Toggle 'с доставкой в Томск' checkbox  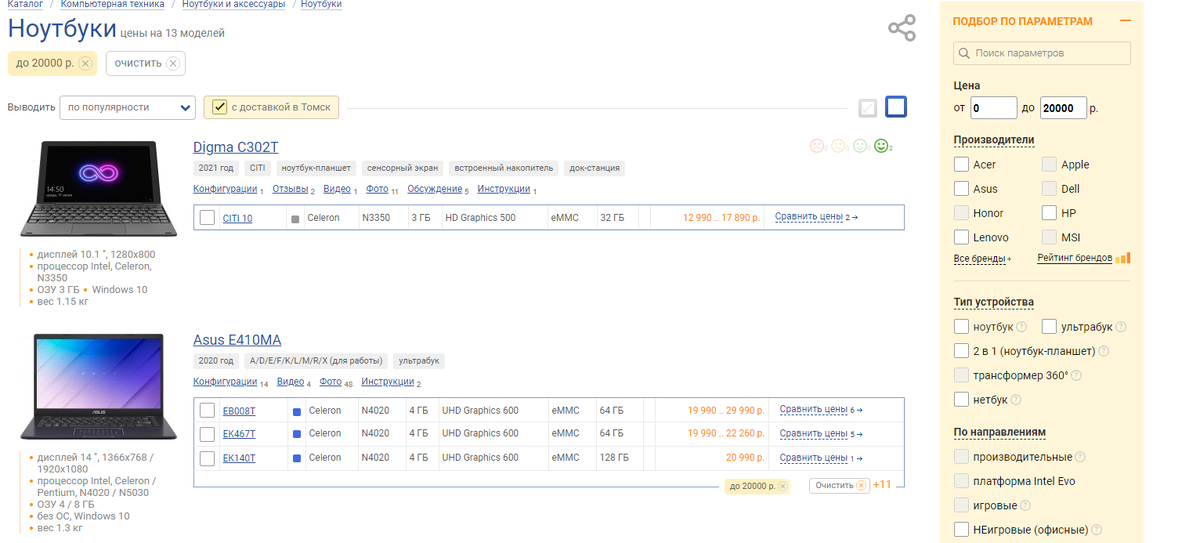pos(220,107)
